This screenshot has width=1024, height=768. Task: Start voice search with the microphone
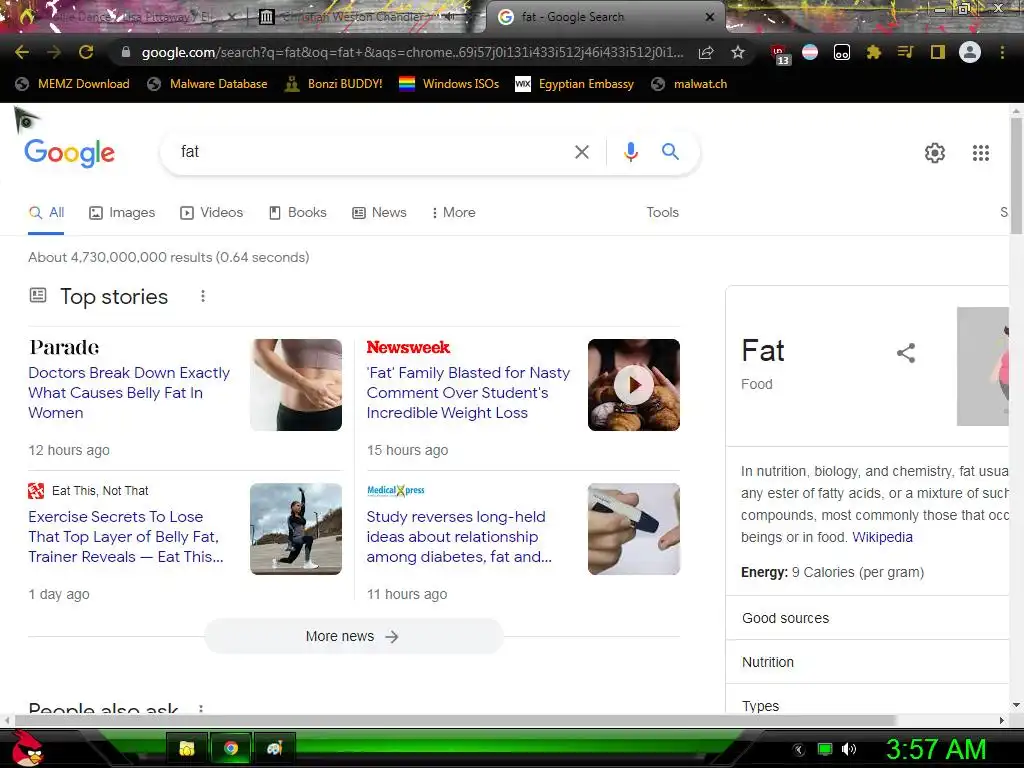click(x=630, y=152)
